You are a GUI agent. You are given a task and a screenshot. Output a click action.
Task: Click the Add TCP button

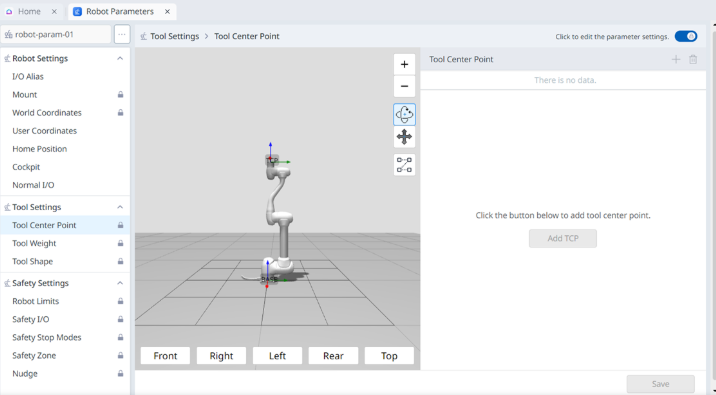click(563, 238)
